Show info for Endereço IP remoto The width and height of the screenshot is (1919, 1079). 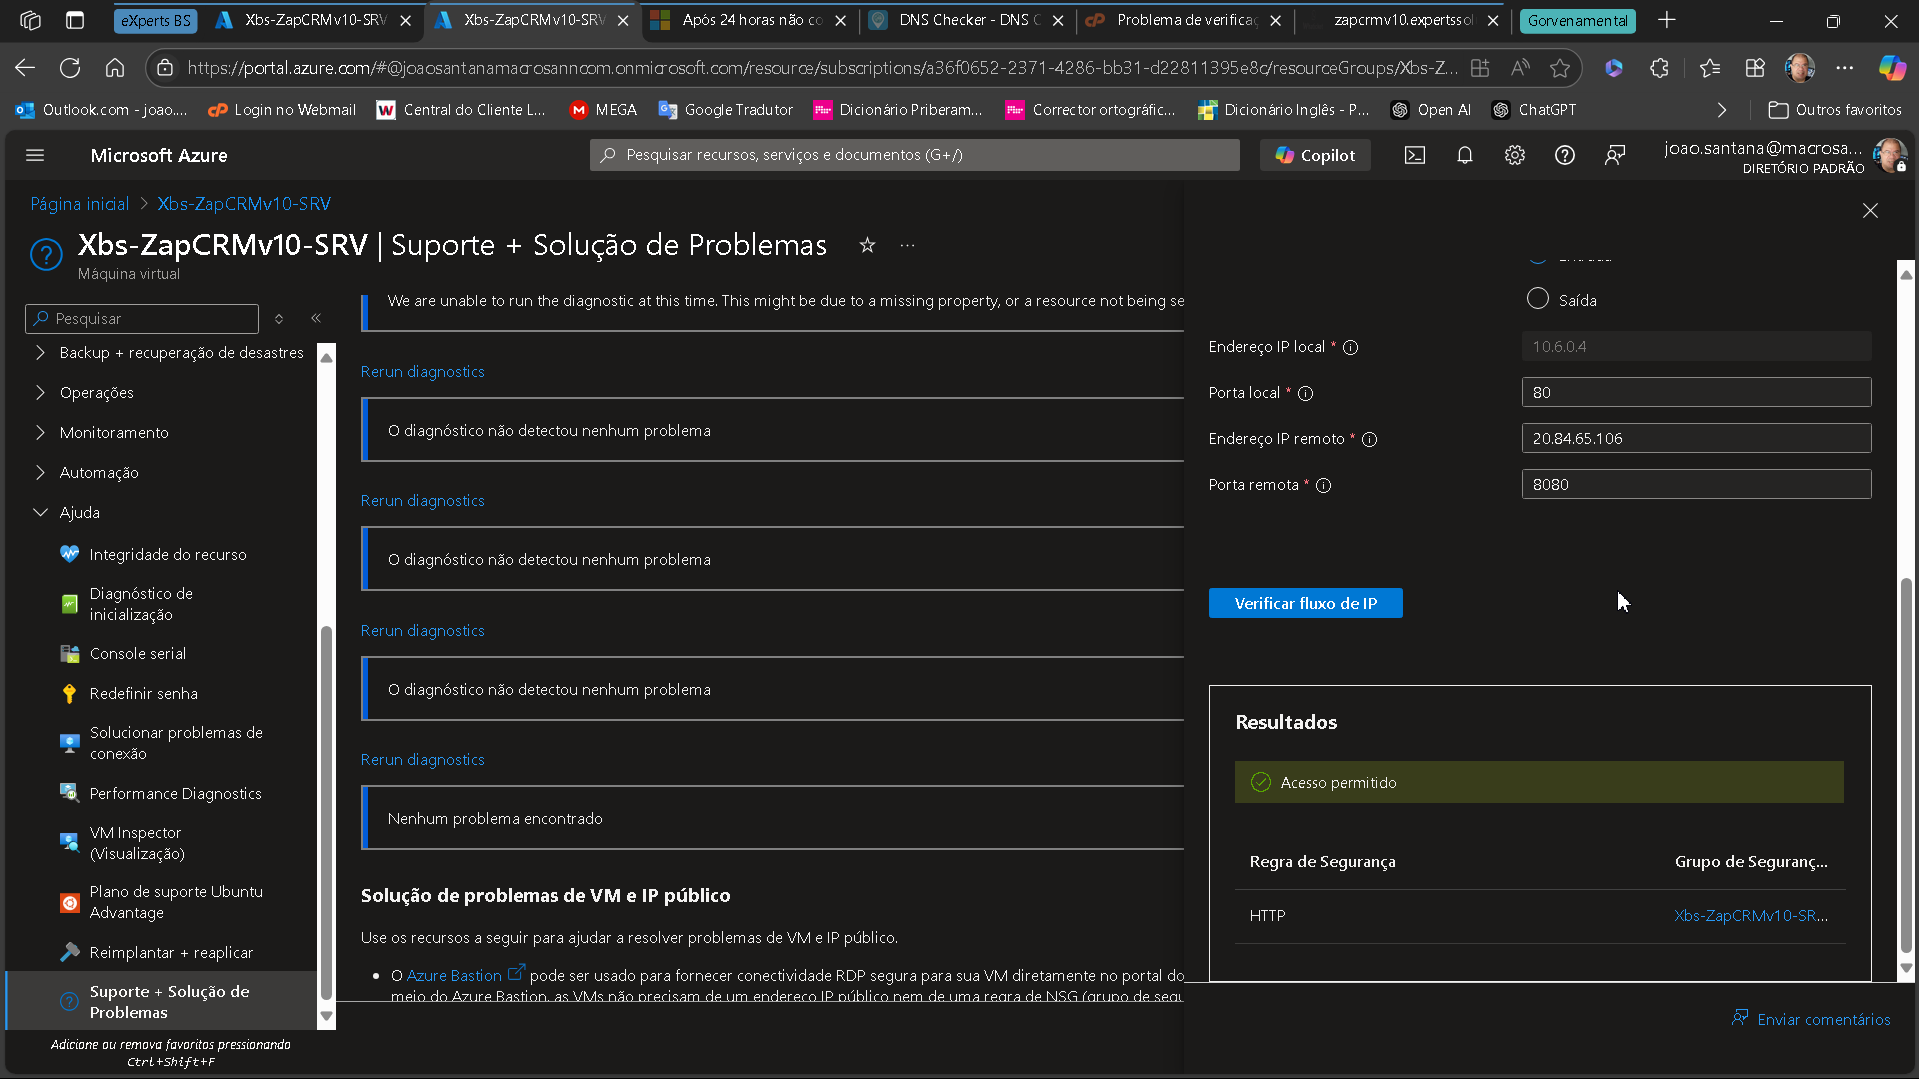[x=1370, y=439]
